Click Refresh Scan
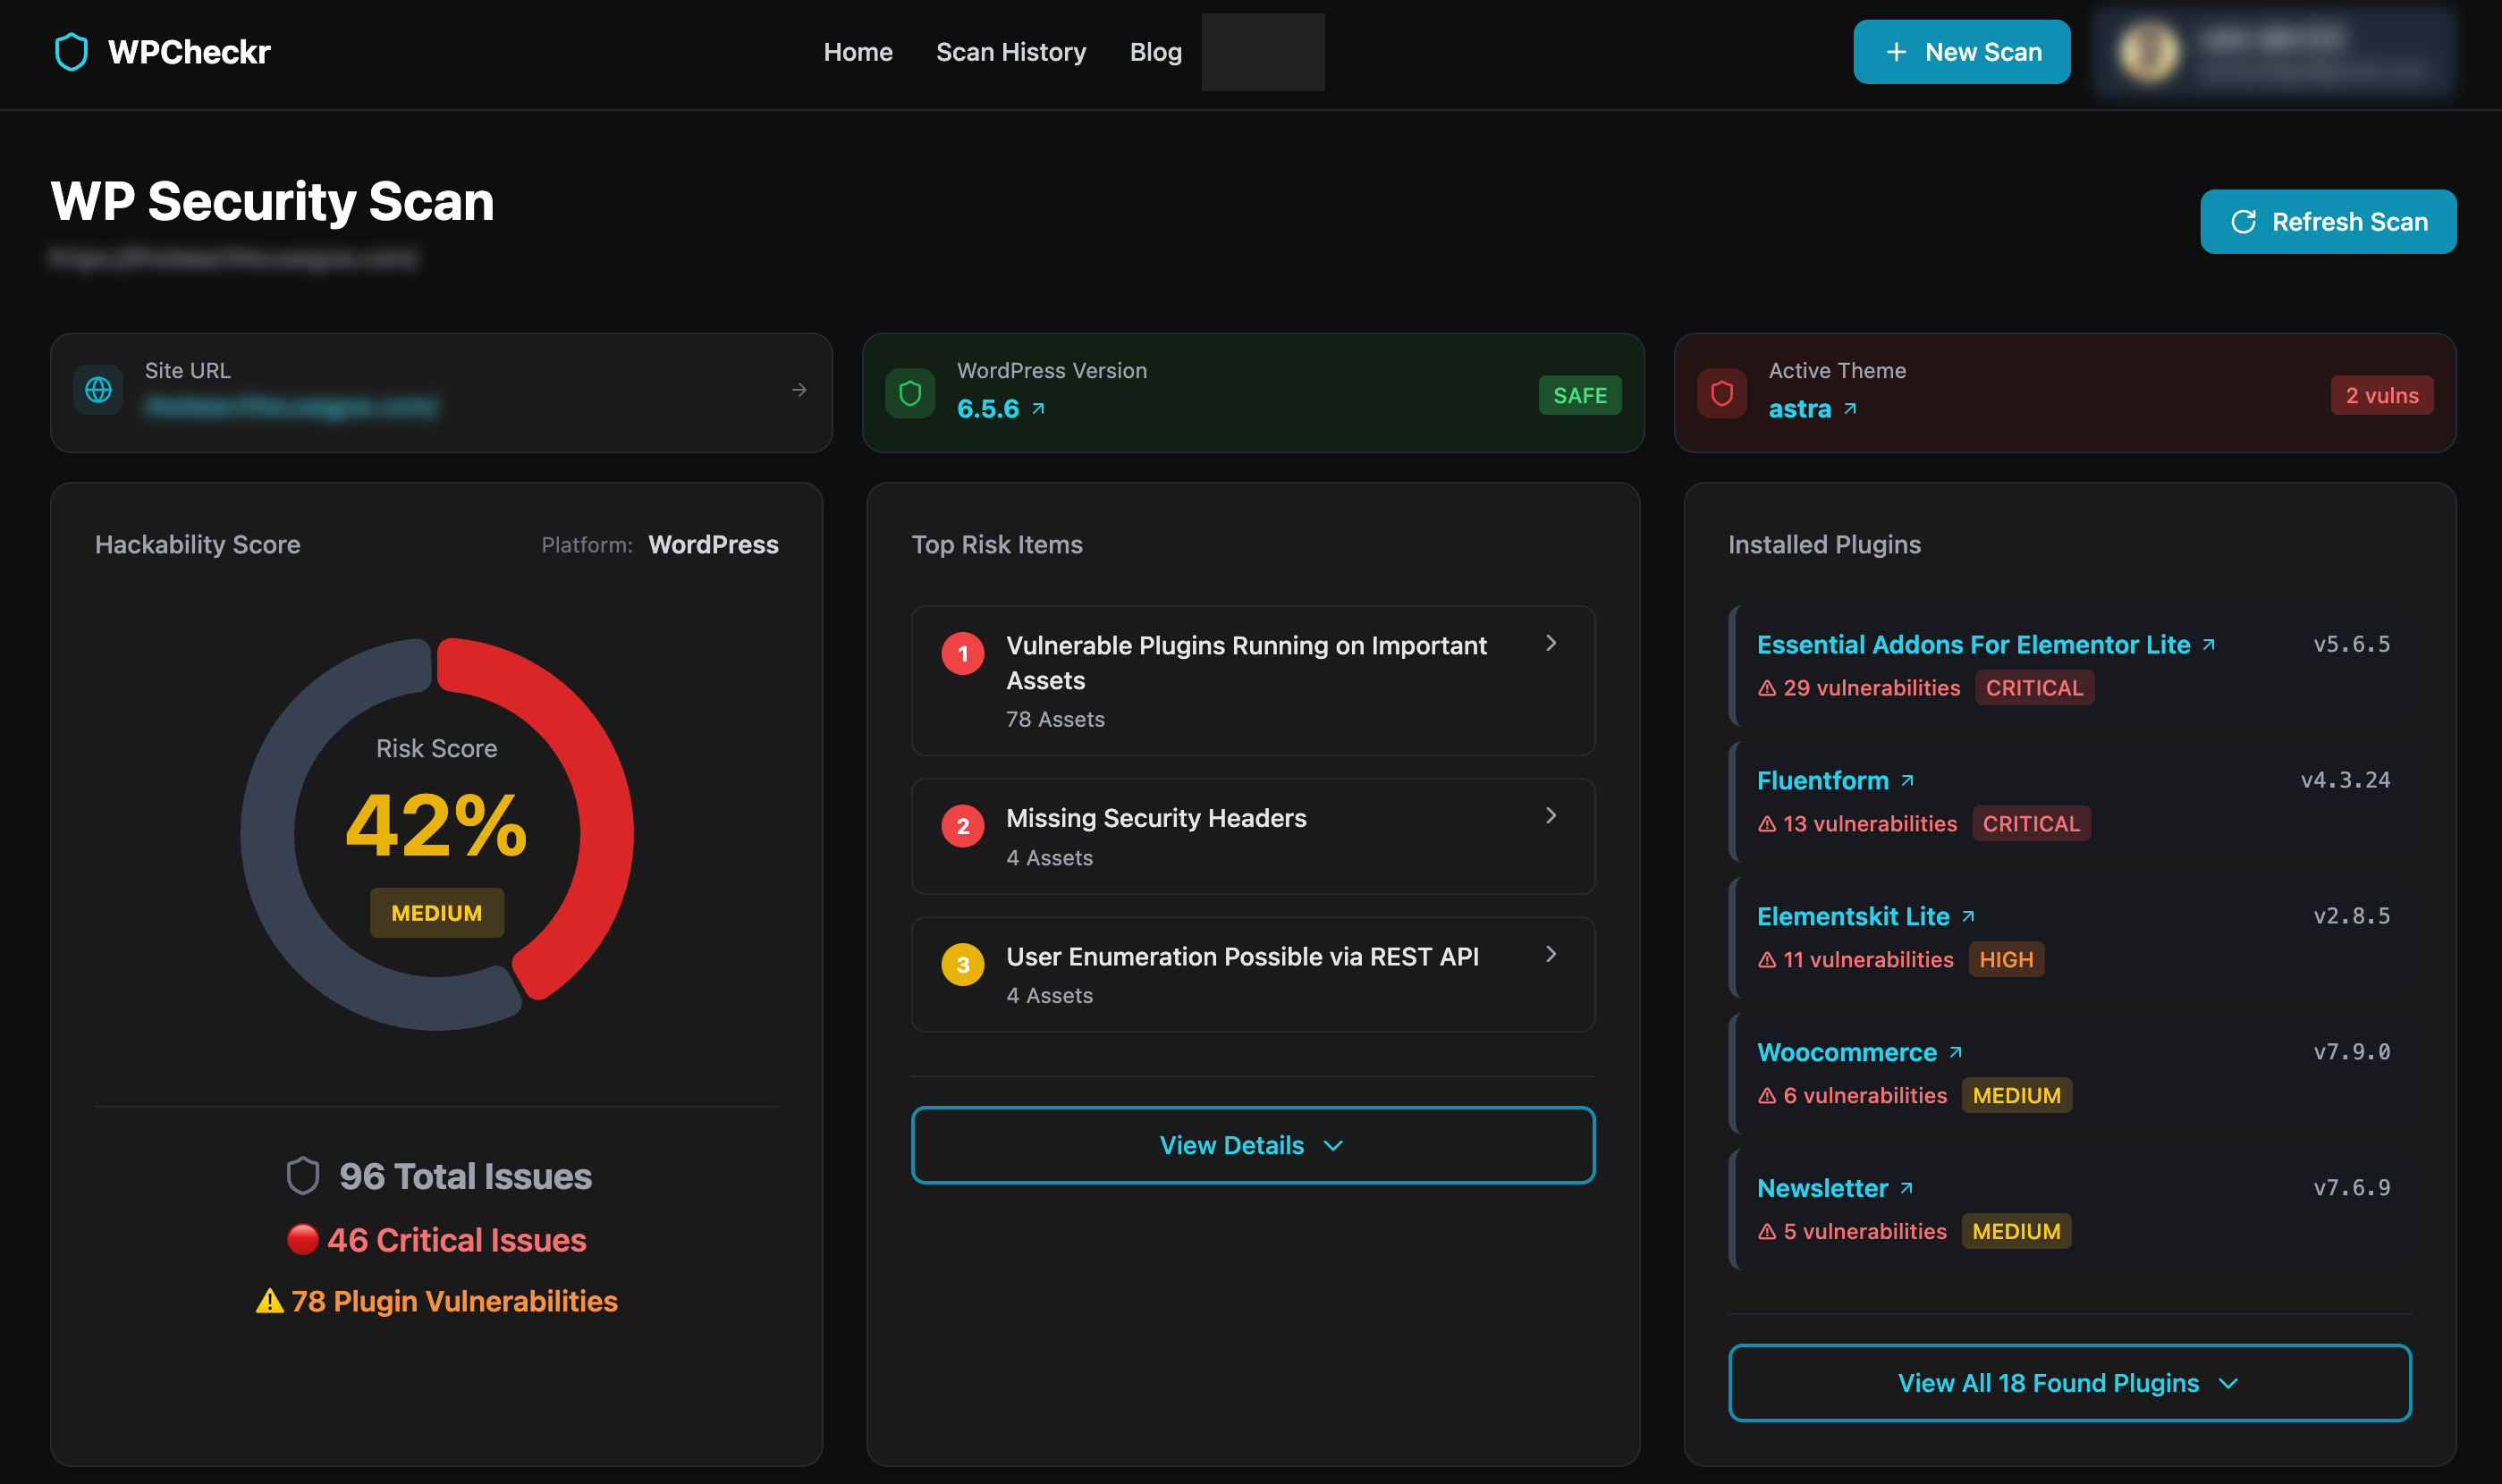 click(2328, 221)
